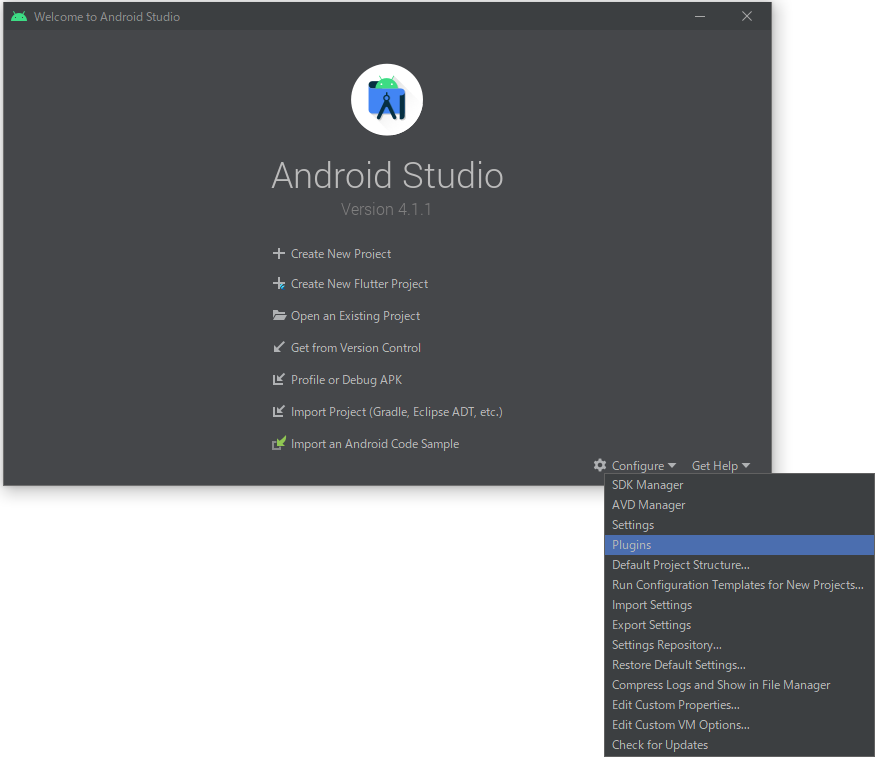Open Run Configuration Templates for New Projects...
Image resolution: width=876 pixels, height=763 pixels.
point(739,585)
